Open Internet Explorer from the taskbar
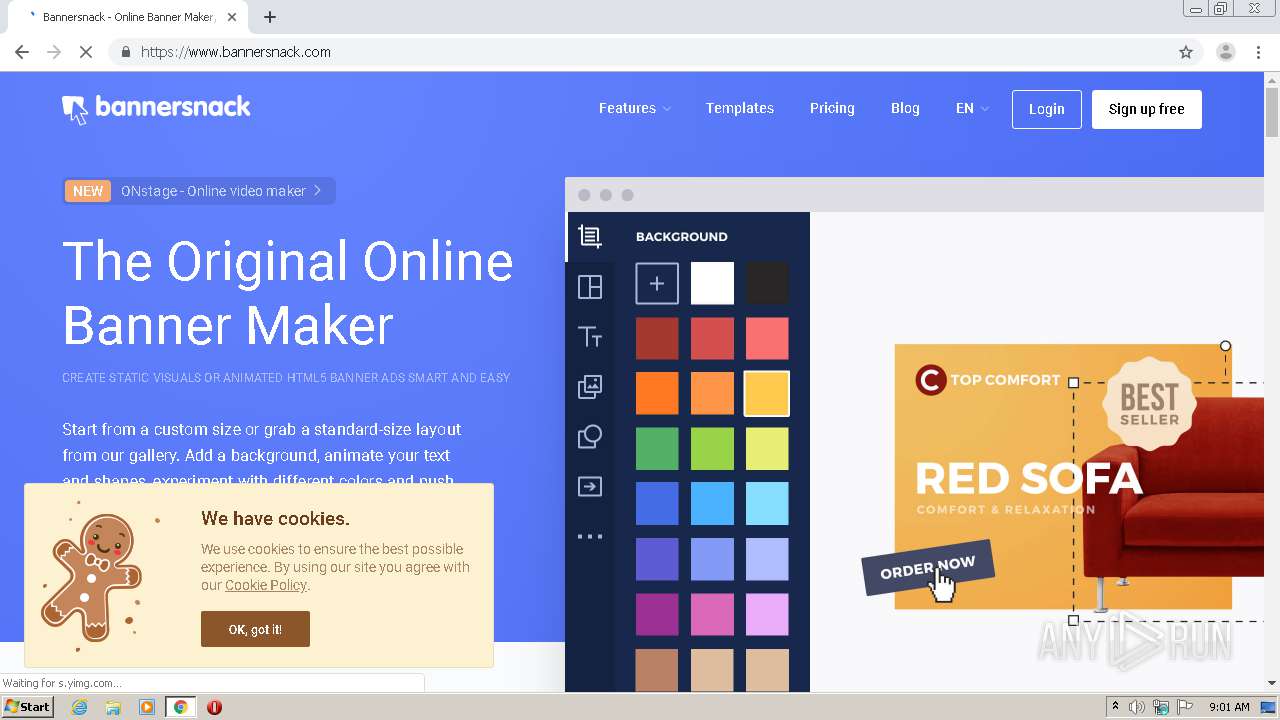The image size is (1280, 720). tap(80, 707)
